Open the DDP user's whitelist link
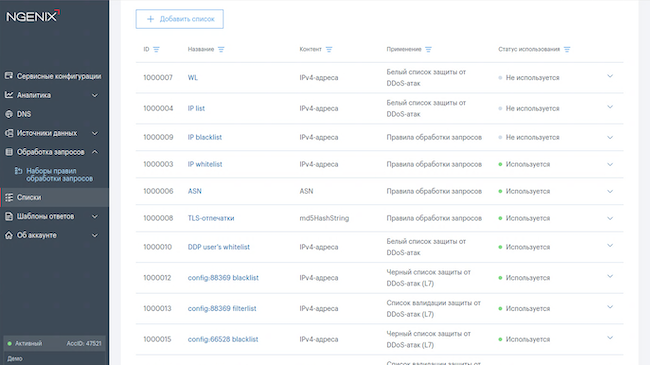 click(218, 247)
